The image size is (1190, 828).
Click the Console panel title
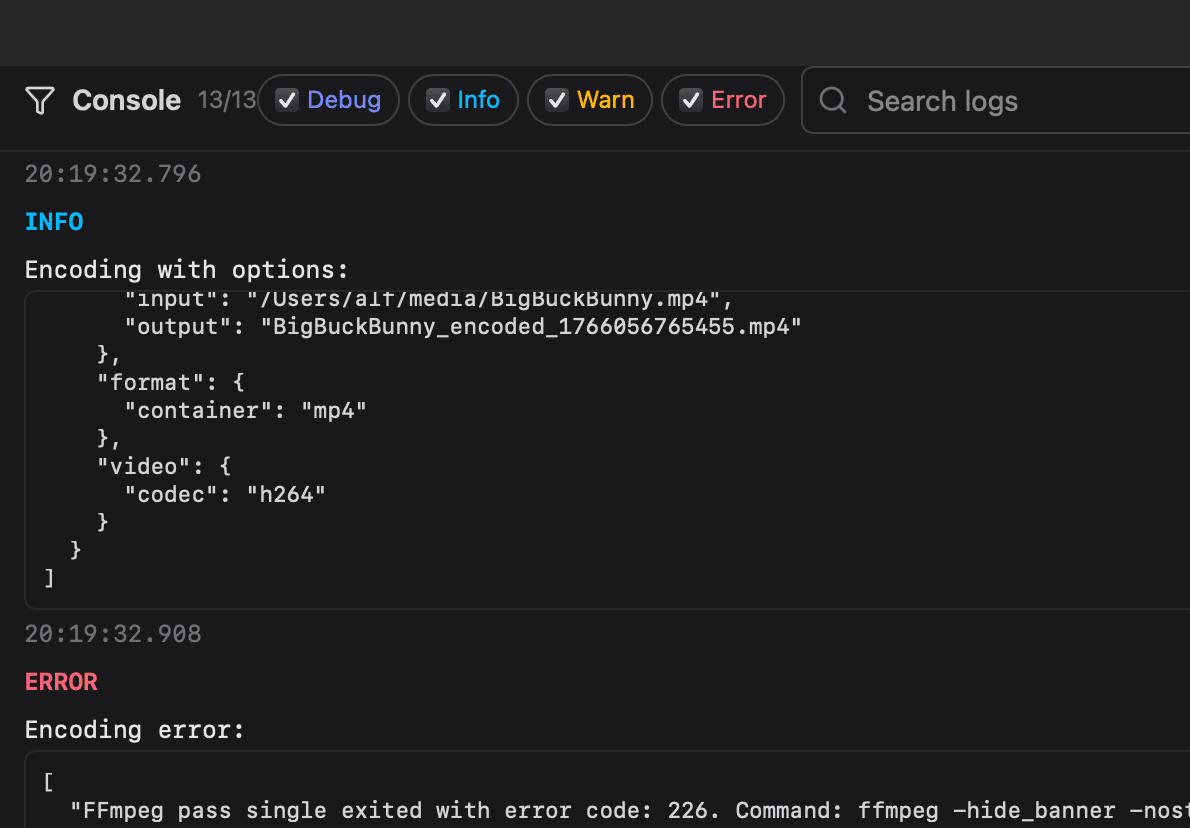(x=126, y=100)
